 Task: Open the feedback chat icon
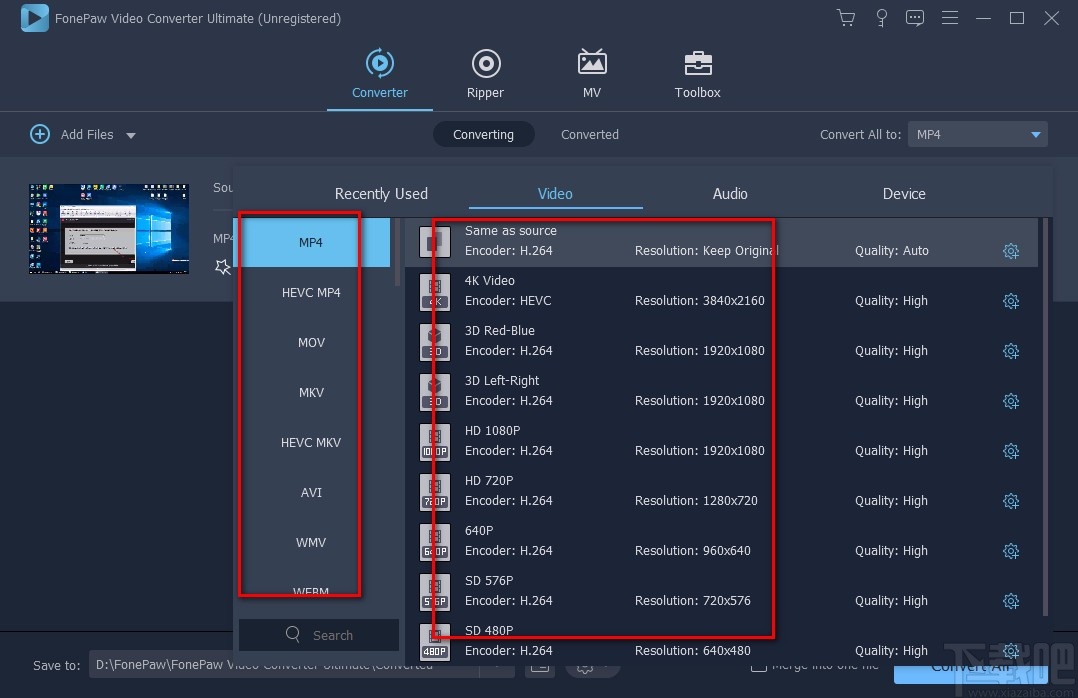click(914, 18)
